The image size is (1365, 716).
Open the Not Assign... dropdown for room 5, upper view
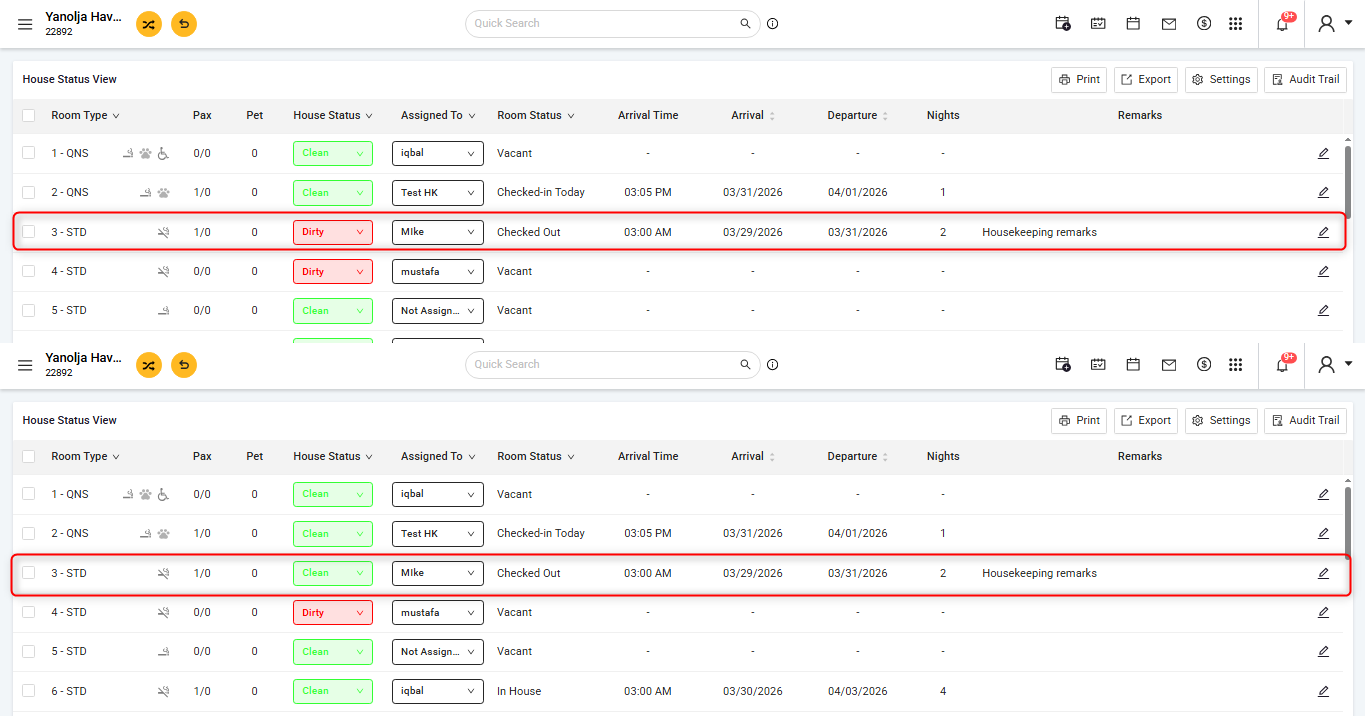(438, 310)
